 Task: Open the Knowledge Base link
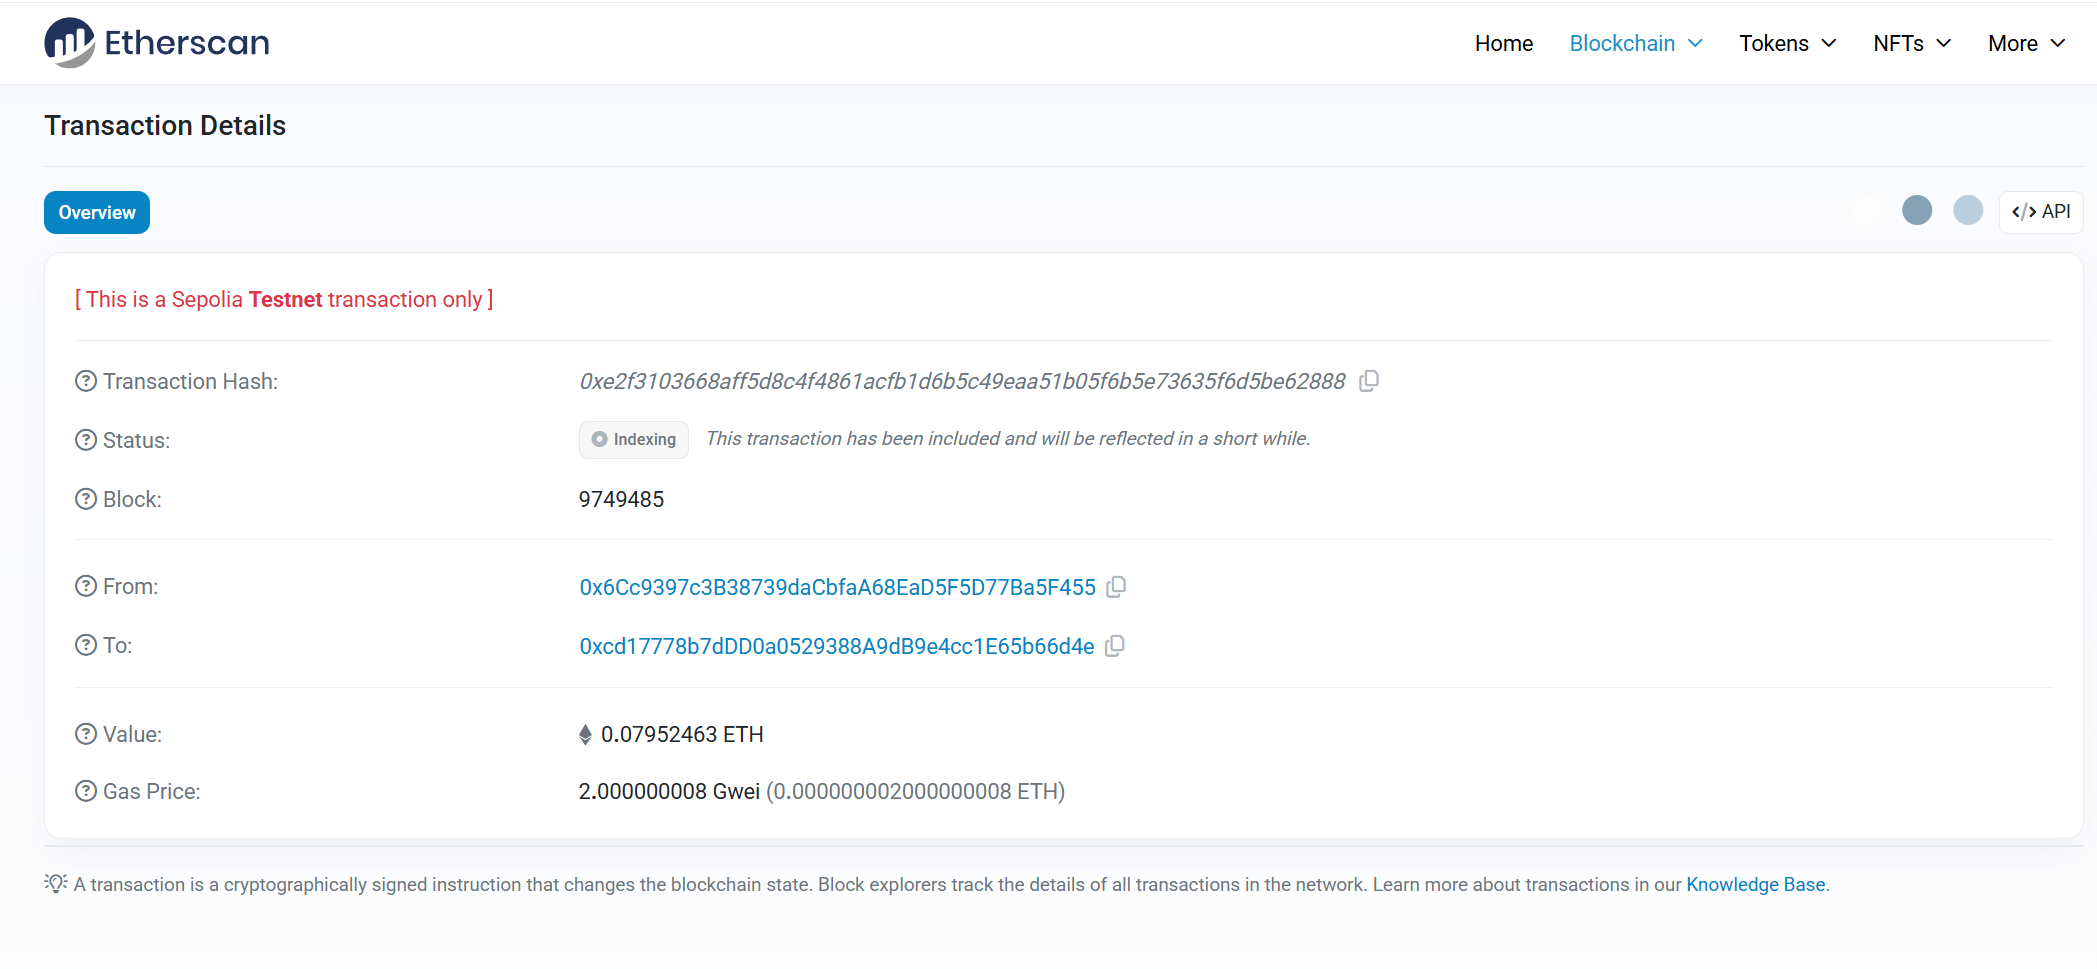[x=1755, y=884]
